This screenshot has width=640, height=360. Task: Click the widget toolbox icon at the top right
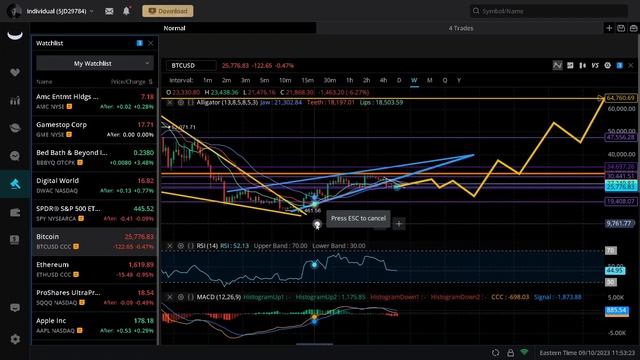[633, 28]
